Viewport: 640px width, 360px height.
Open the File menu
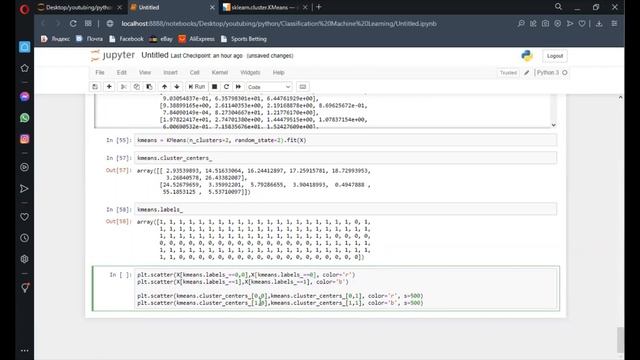point(100,72)
